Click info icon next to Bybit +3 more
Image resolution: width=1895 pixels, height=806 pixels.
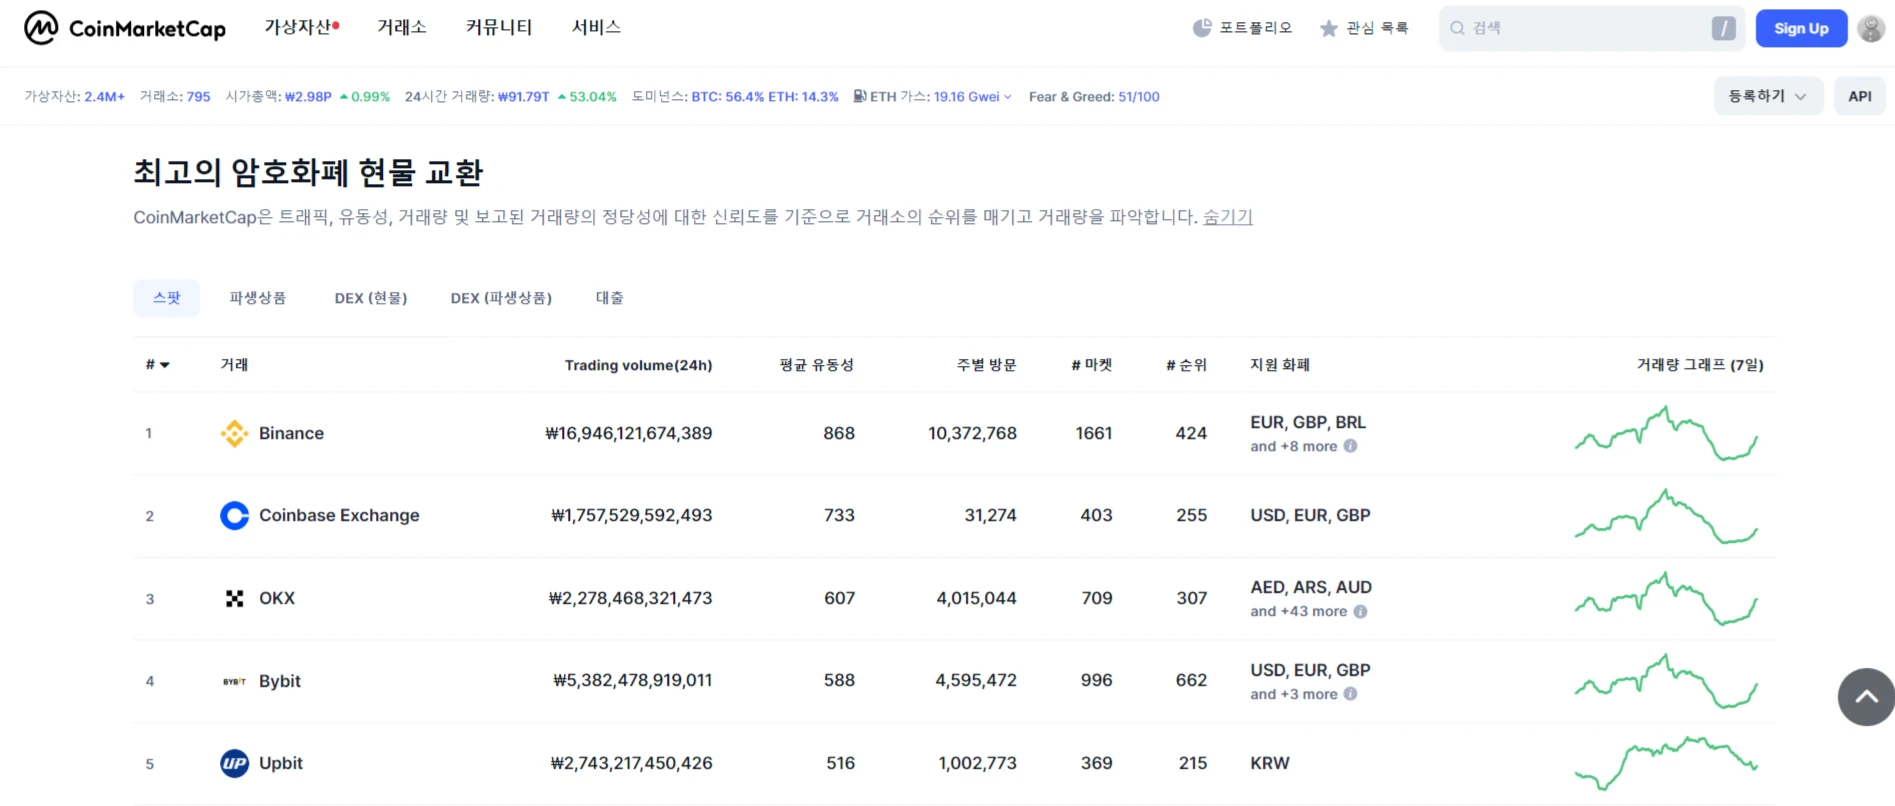(x=1350, y=694)
